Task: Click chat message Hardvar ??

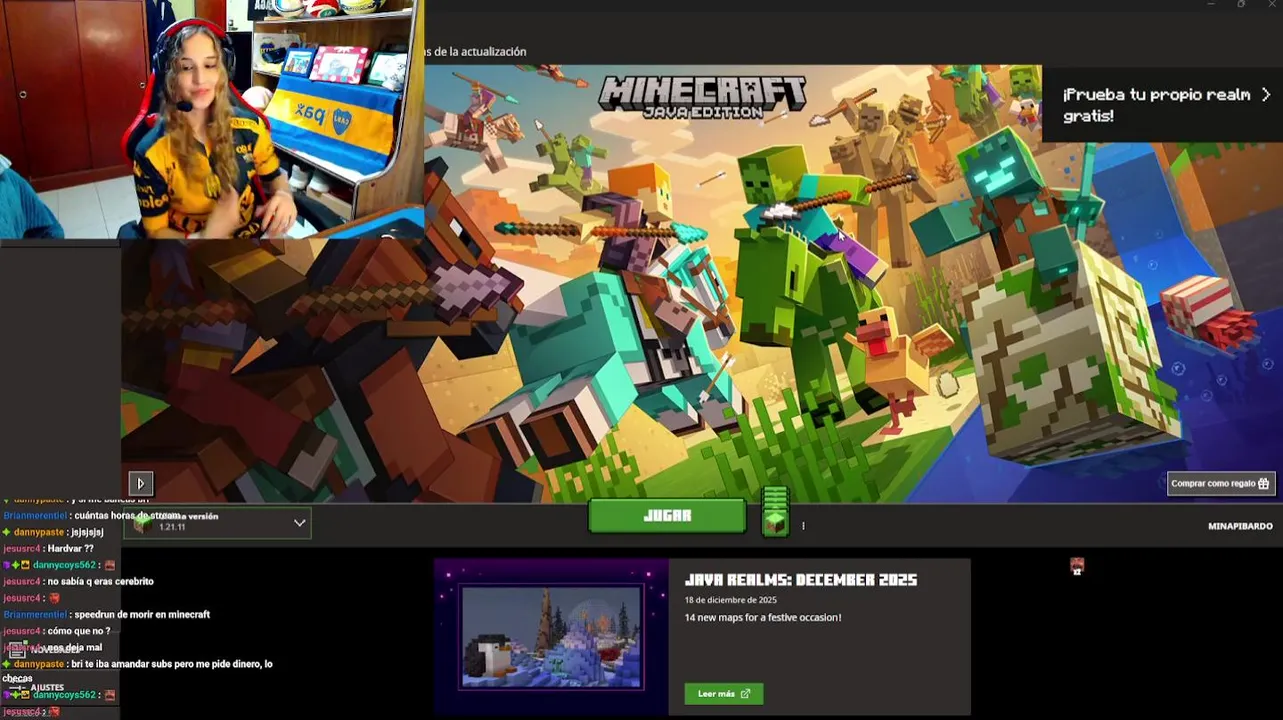Action: [70, 548]
